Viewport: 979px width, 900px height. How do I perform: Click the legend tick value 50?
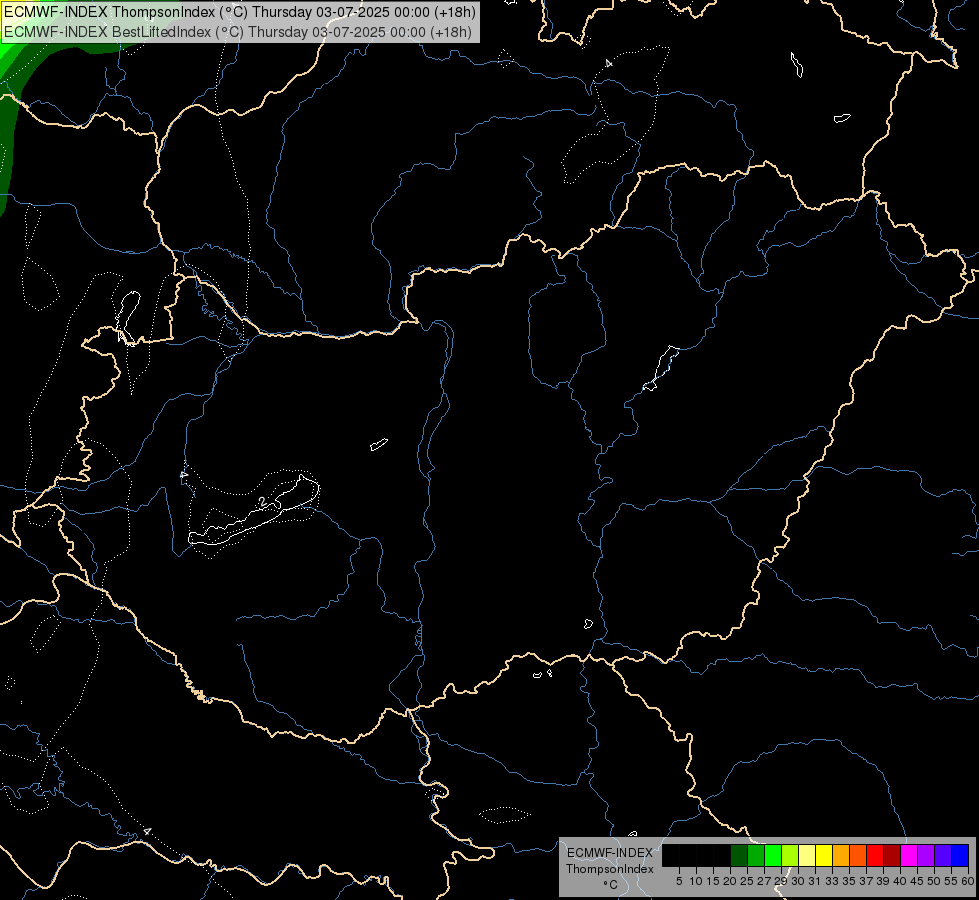pos(935,881)
